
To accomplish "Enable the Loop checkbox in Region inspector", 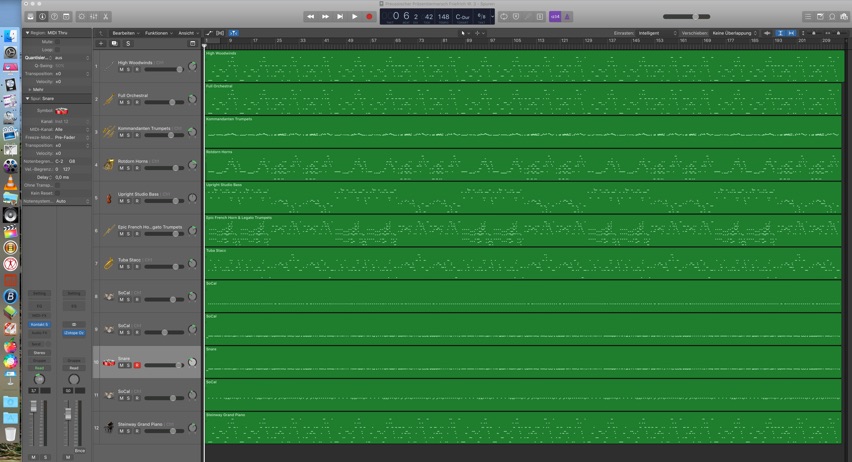I will tap(58, 49).
